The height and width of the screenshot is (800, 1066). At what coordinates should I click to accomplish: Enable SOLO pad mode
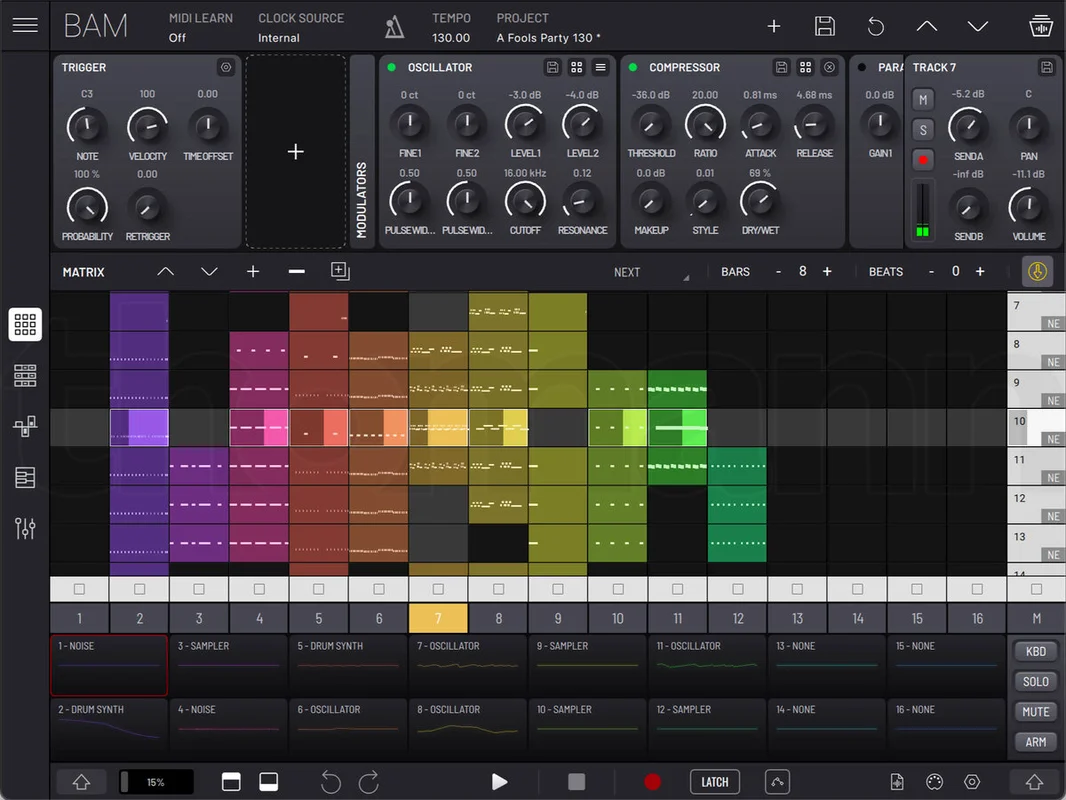tap(1035, 682)
